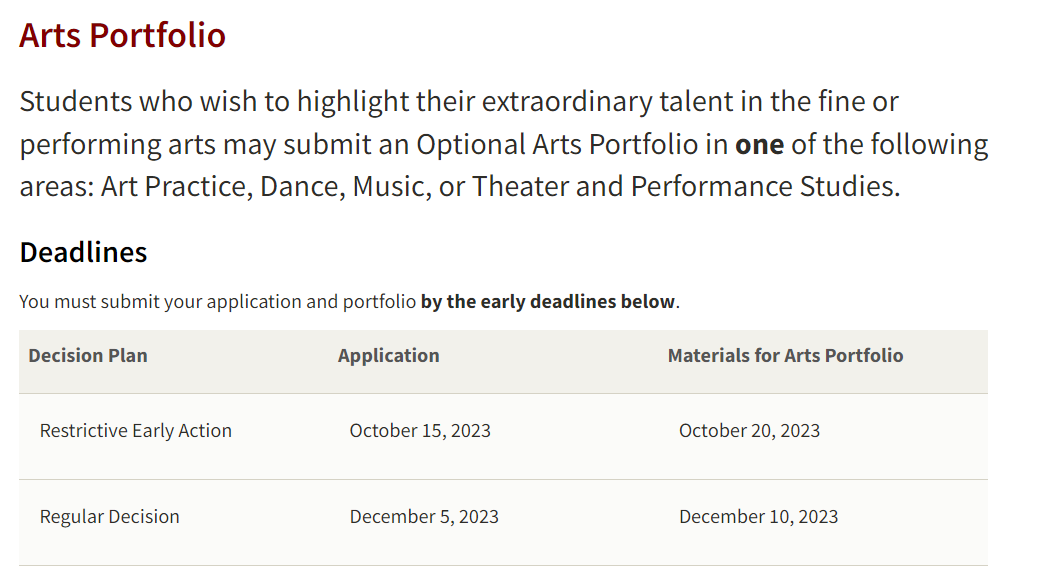Click the word "Dance" in paragraph
The height and width of the screenshot is (579, 1056).
(302, 186)
